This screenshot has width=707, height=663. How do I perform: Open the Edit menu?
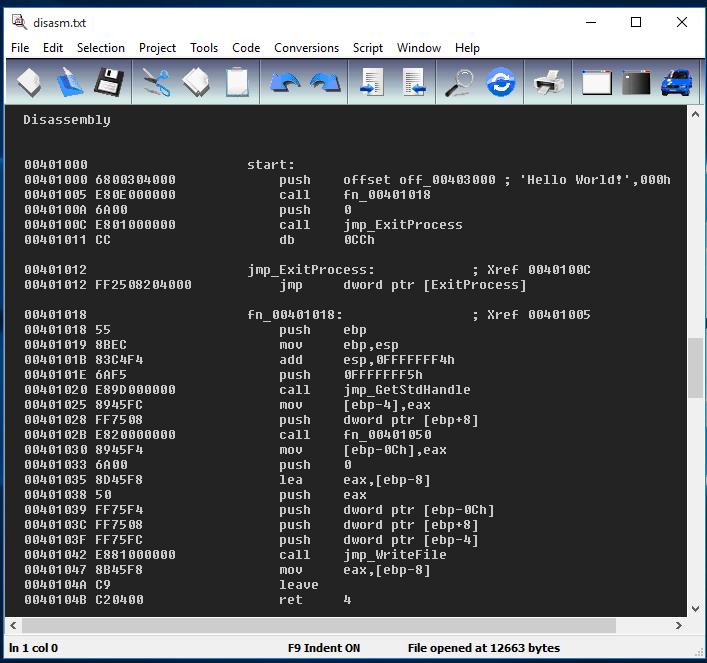pyautogui.click(x=53, y=48)
